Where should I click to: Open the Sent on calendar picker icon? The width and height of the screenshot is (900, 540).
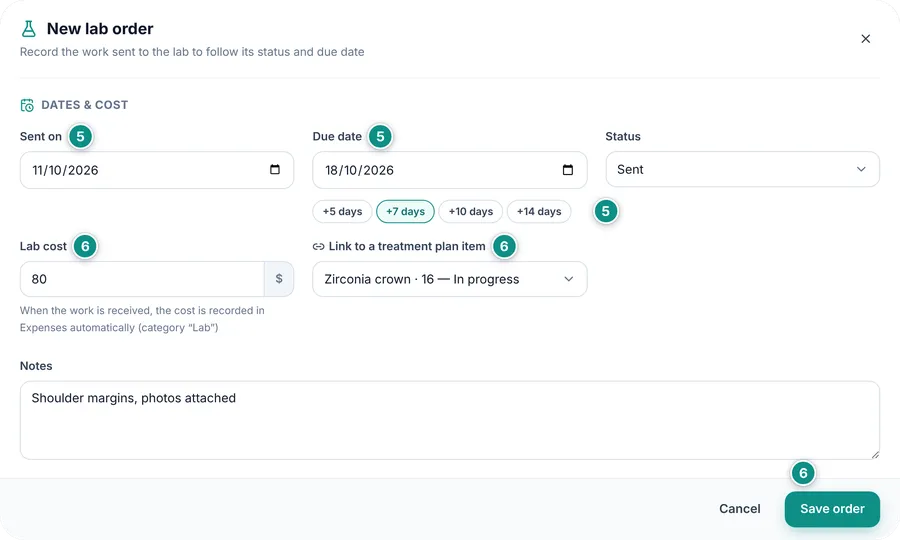click(x=275, y=169)
